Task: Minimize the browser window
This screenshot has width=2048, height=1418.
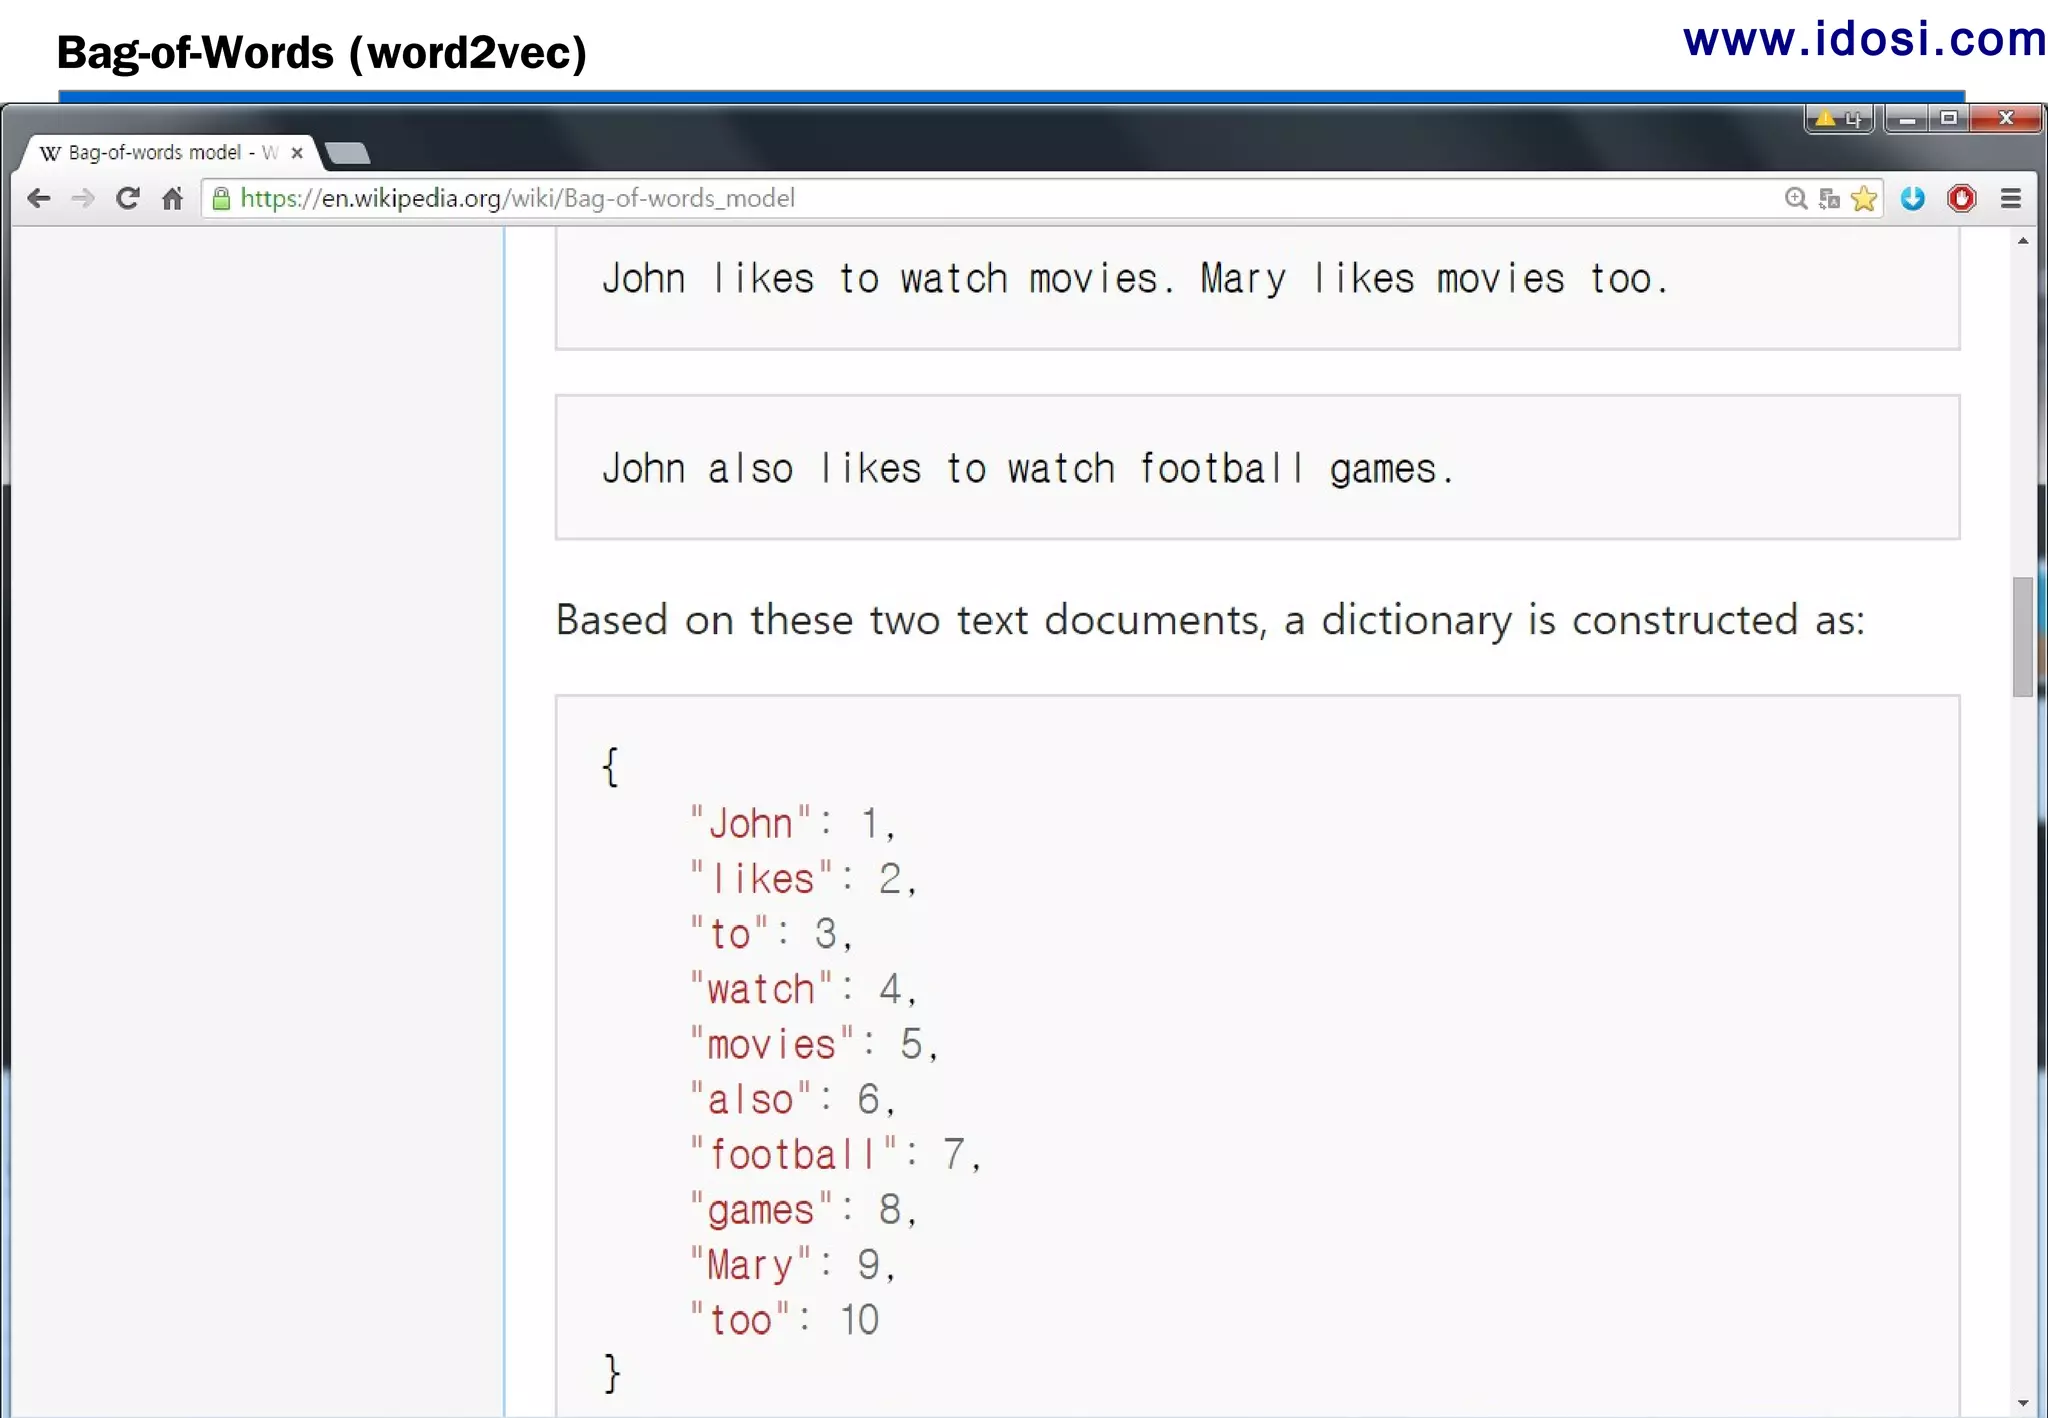Action: tap(1907, 119)
